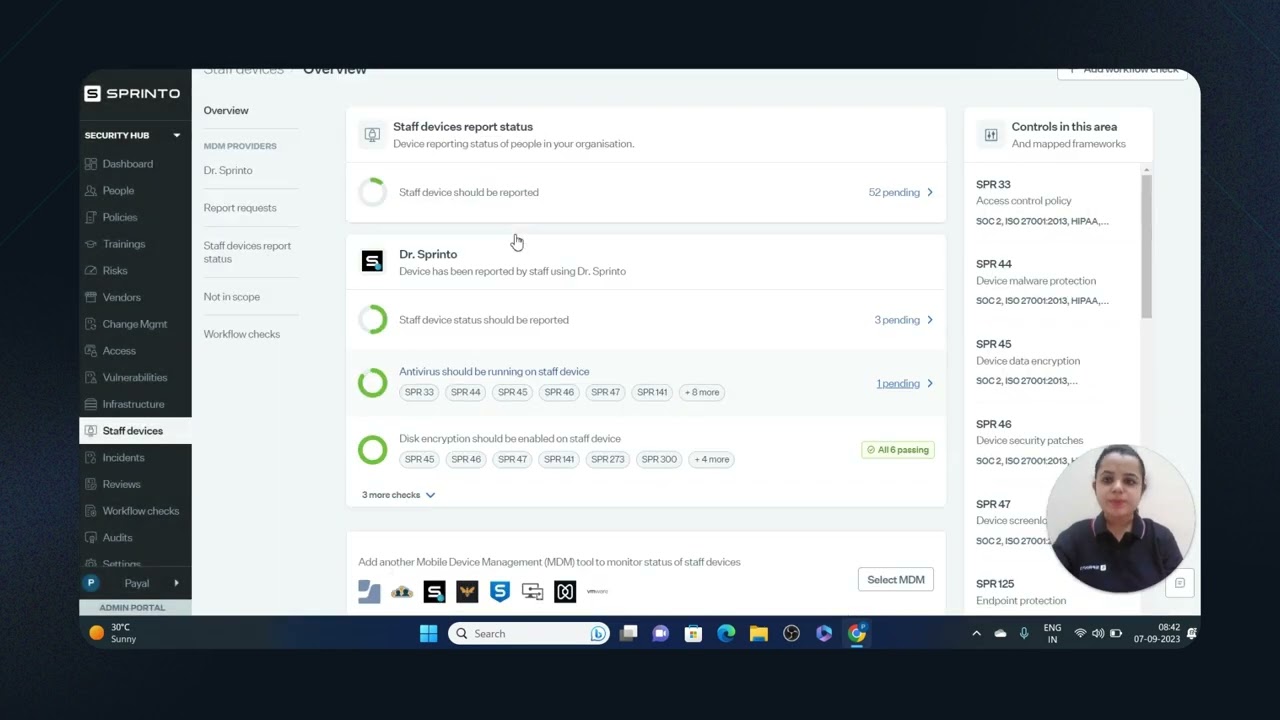Open SPR 45 Device data encryption

tap(1028, 362)
